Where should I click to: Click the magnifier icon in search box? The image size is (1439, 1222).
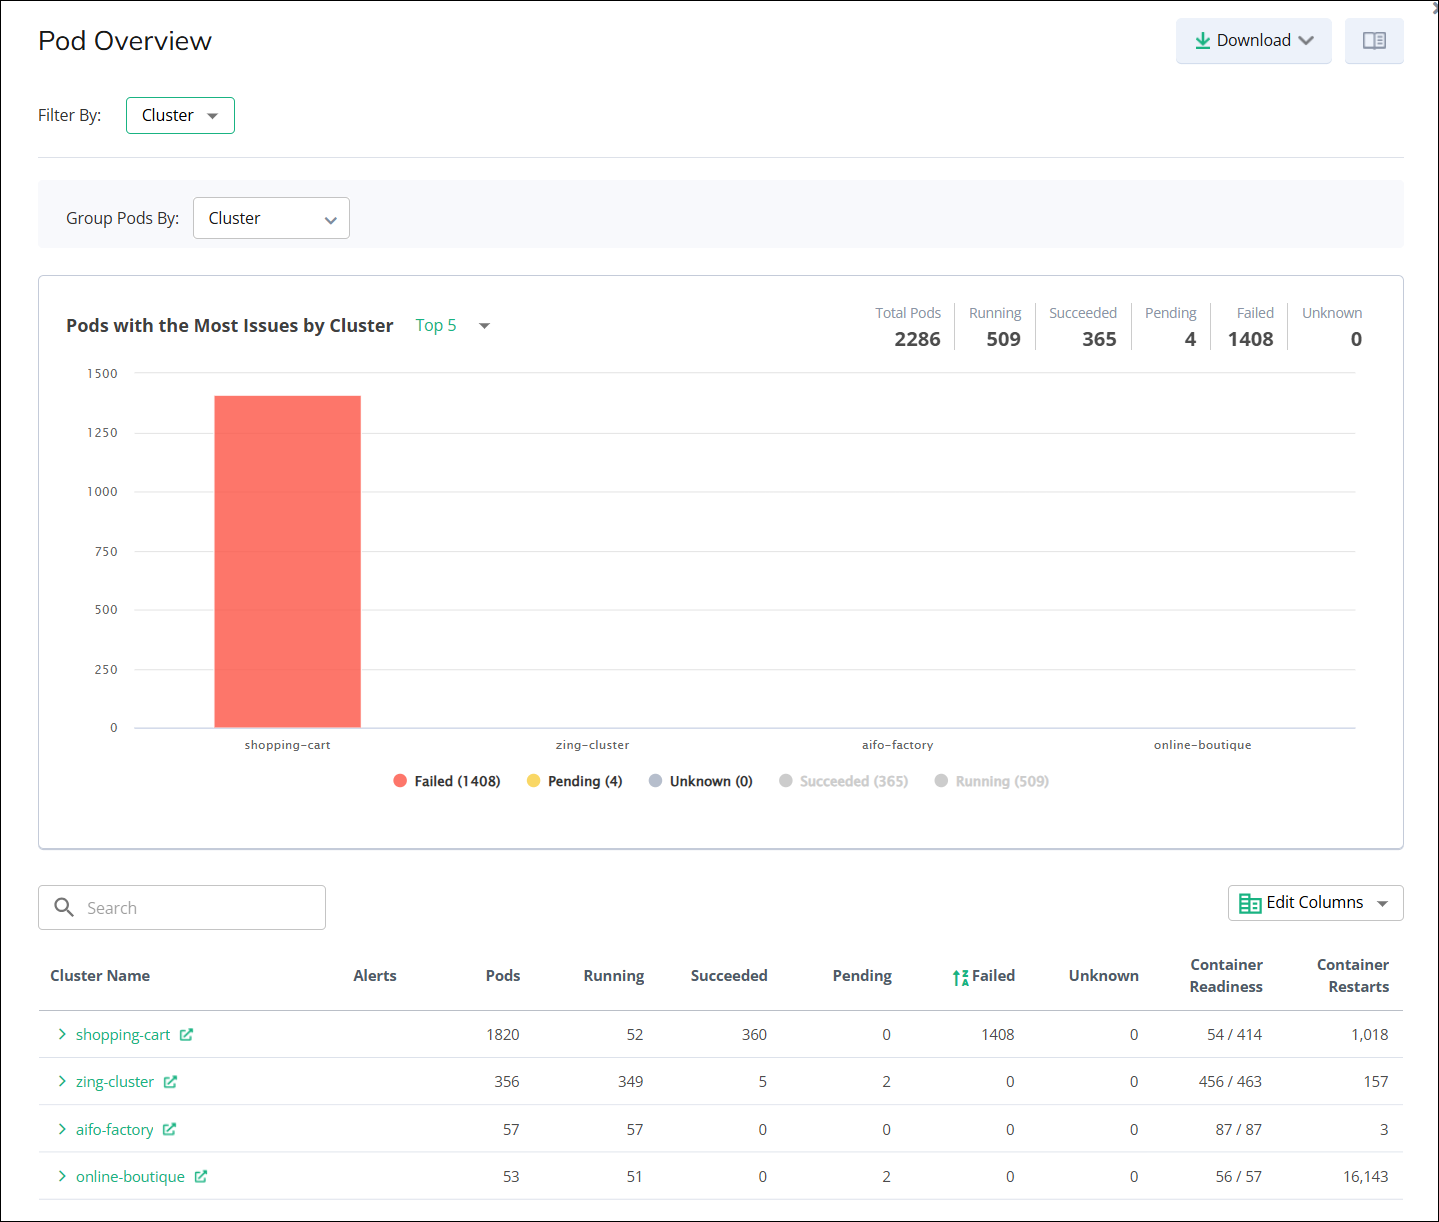point(64,907)
